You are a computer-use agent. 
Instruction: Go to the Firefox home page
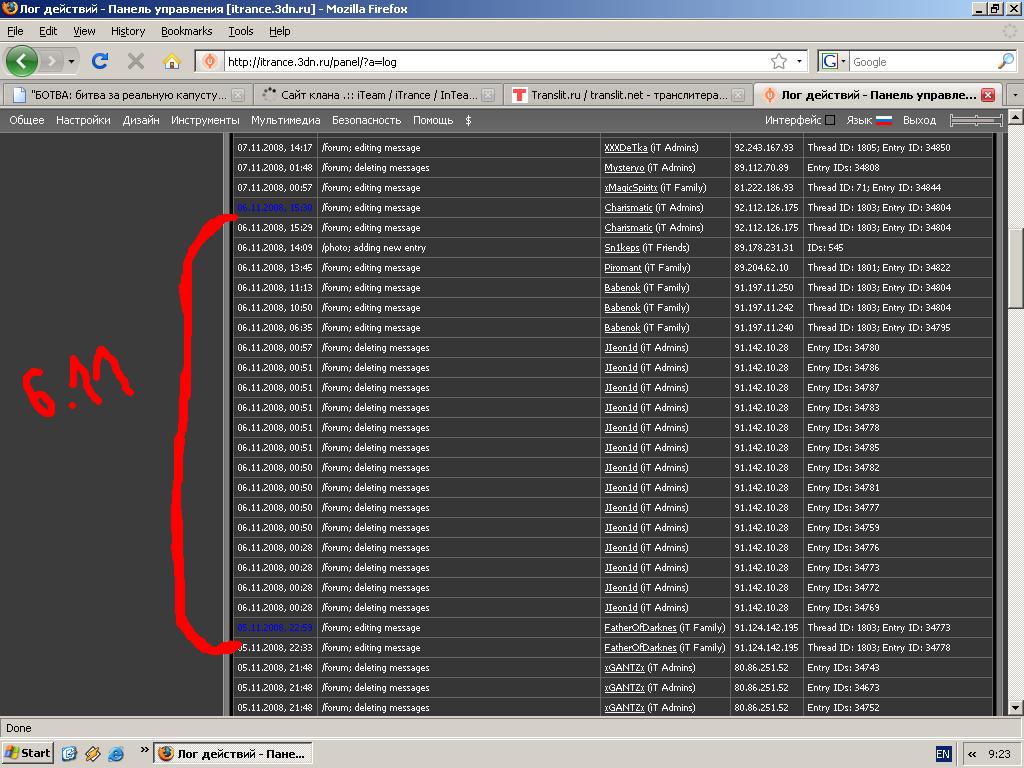coord(171,61)
